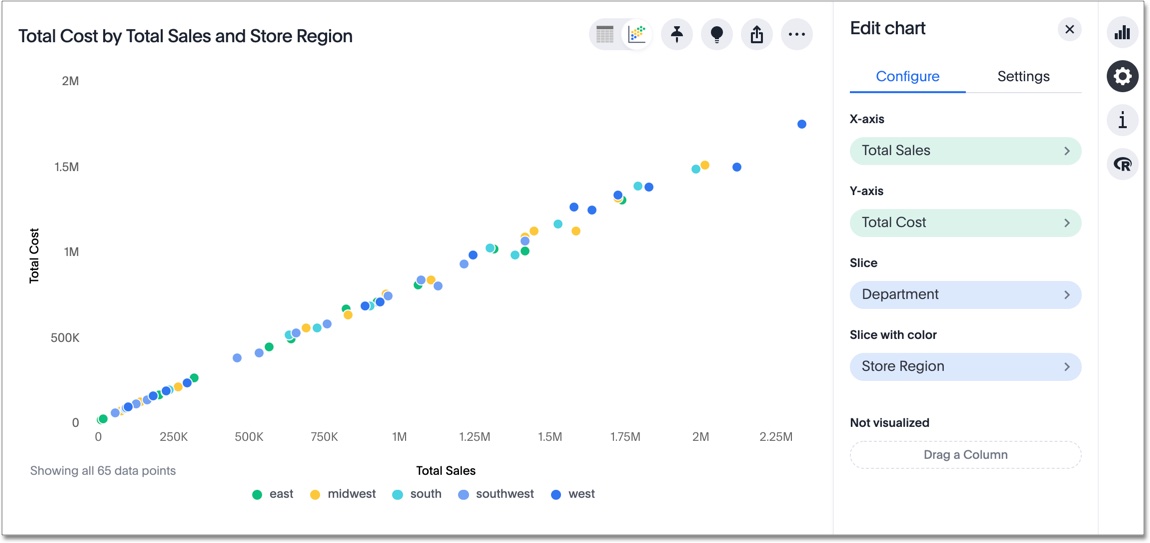The width and height of the screenshot is (1150, 543).
Task: Click the 2.25M x-axis label
Action: (776, 437)
